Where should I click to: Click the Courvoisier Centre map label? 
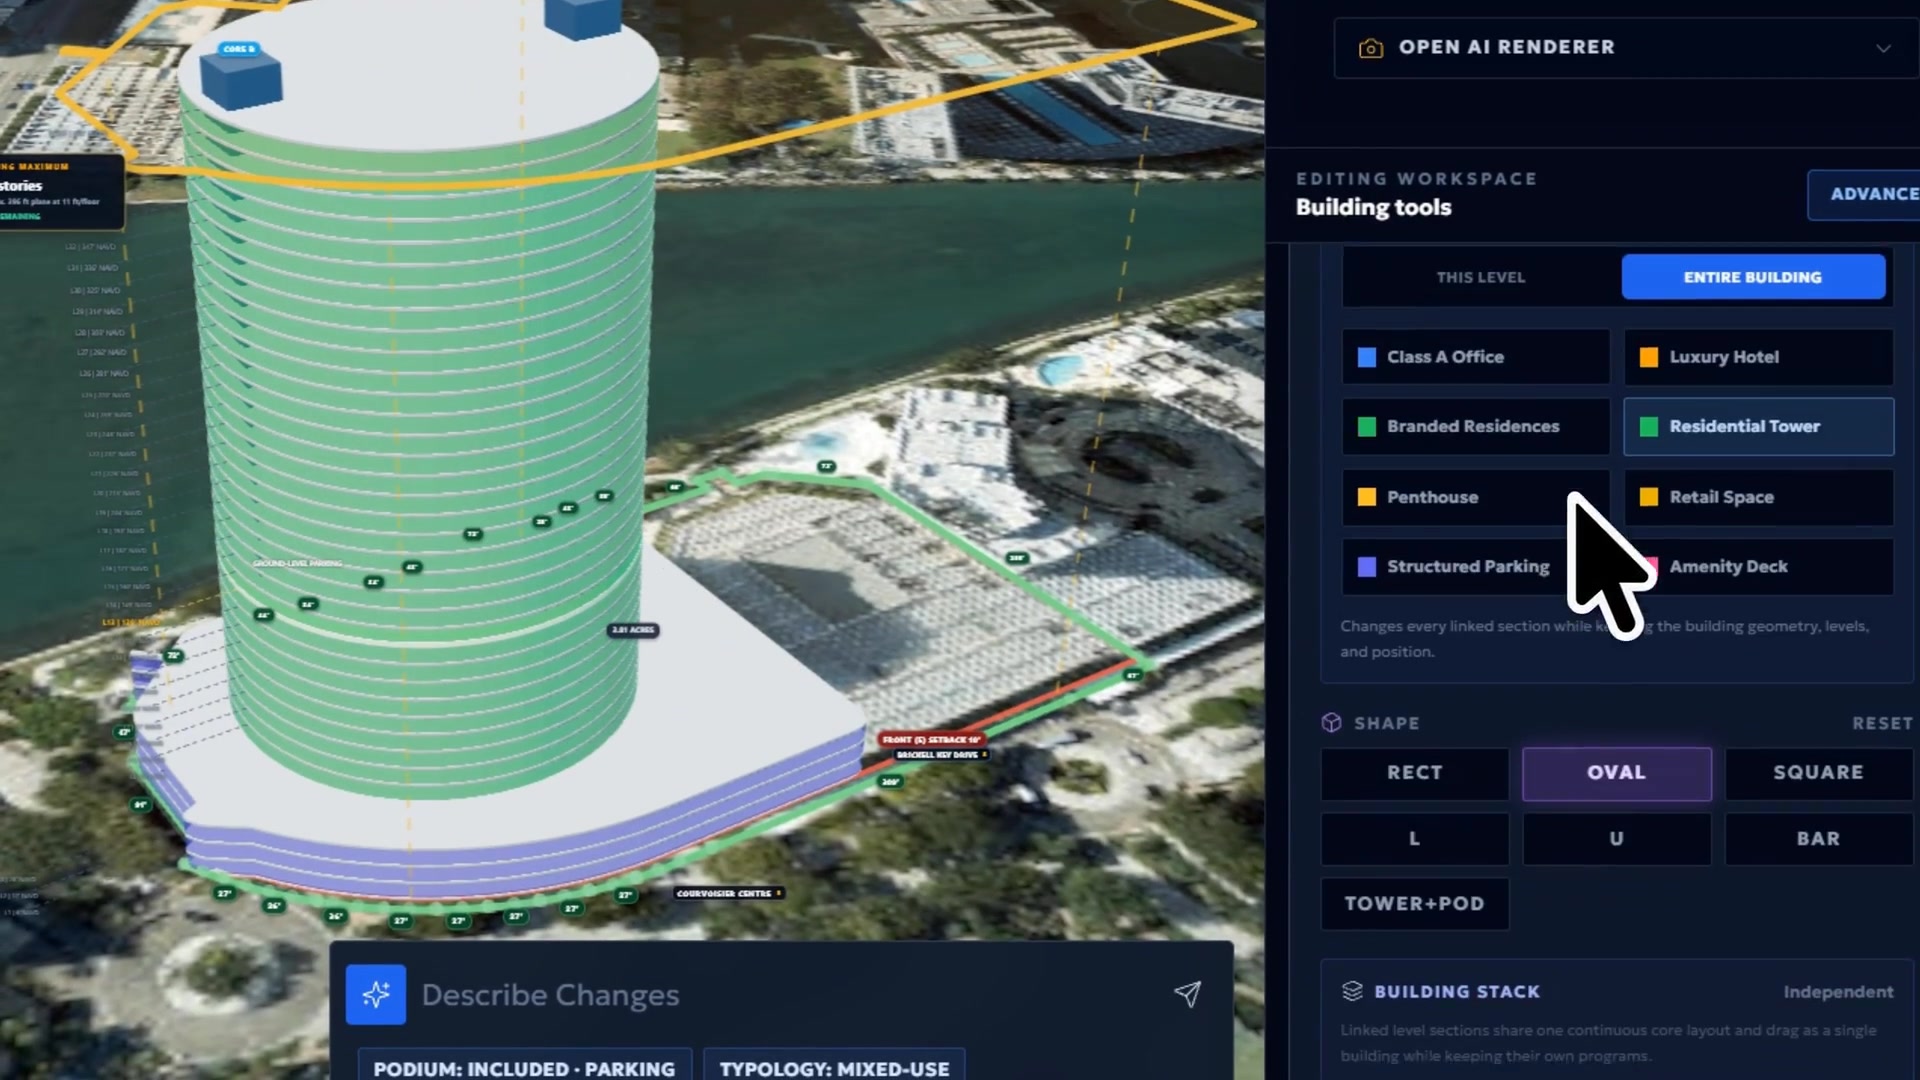tap(729, 893)
